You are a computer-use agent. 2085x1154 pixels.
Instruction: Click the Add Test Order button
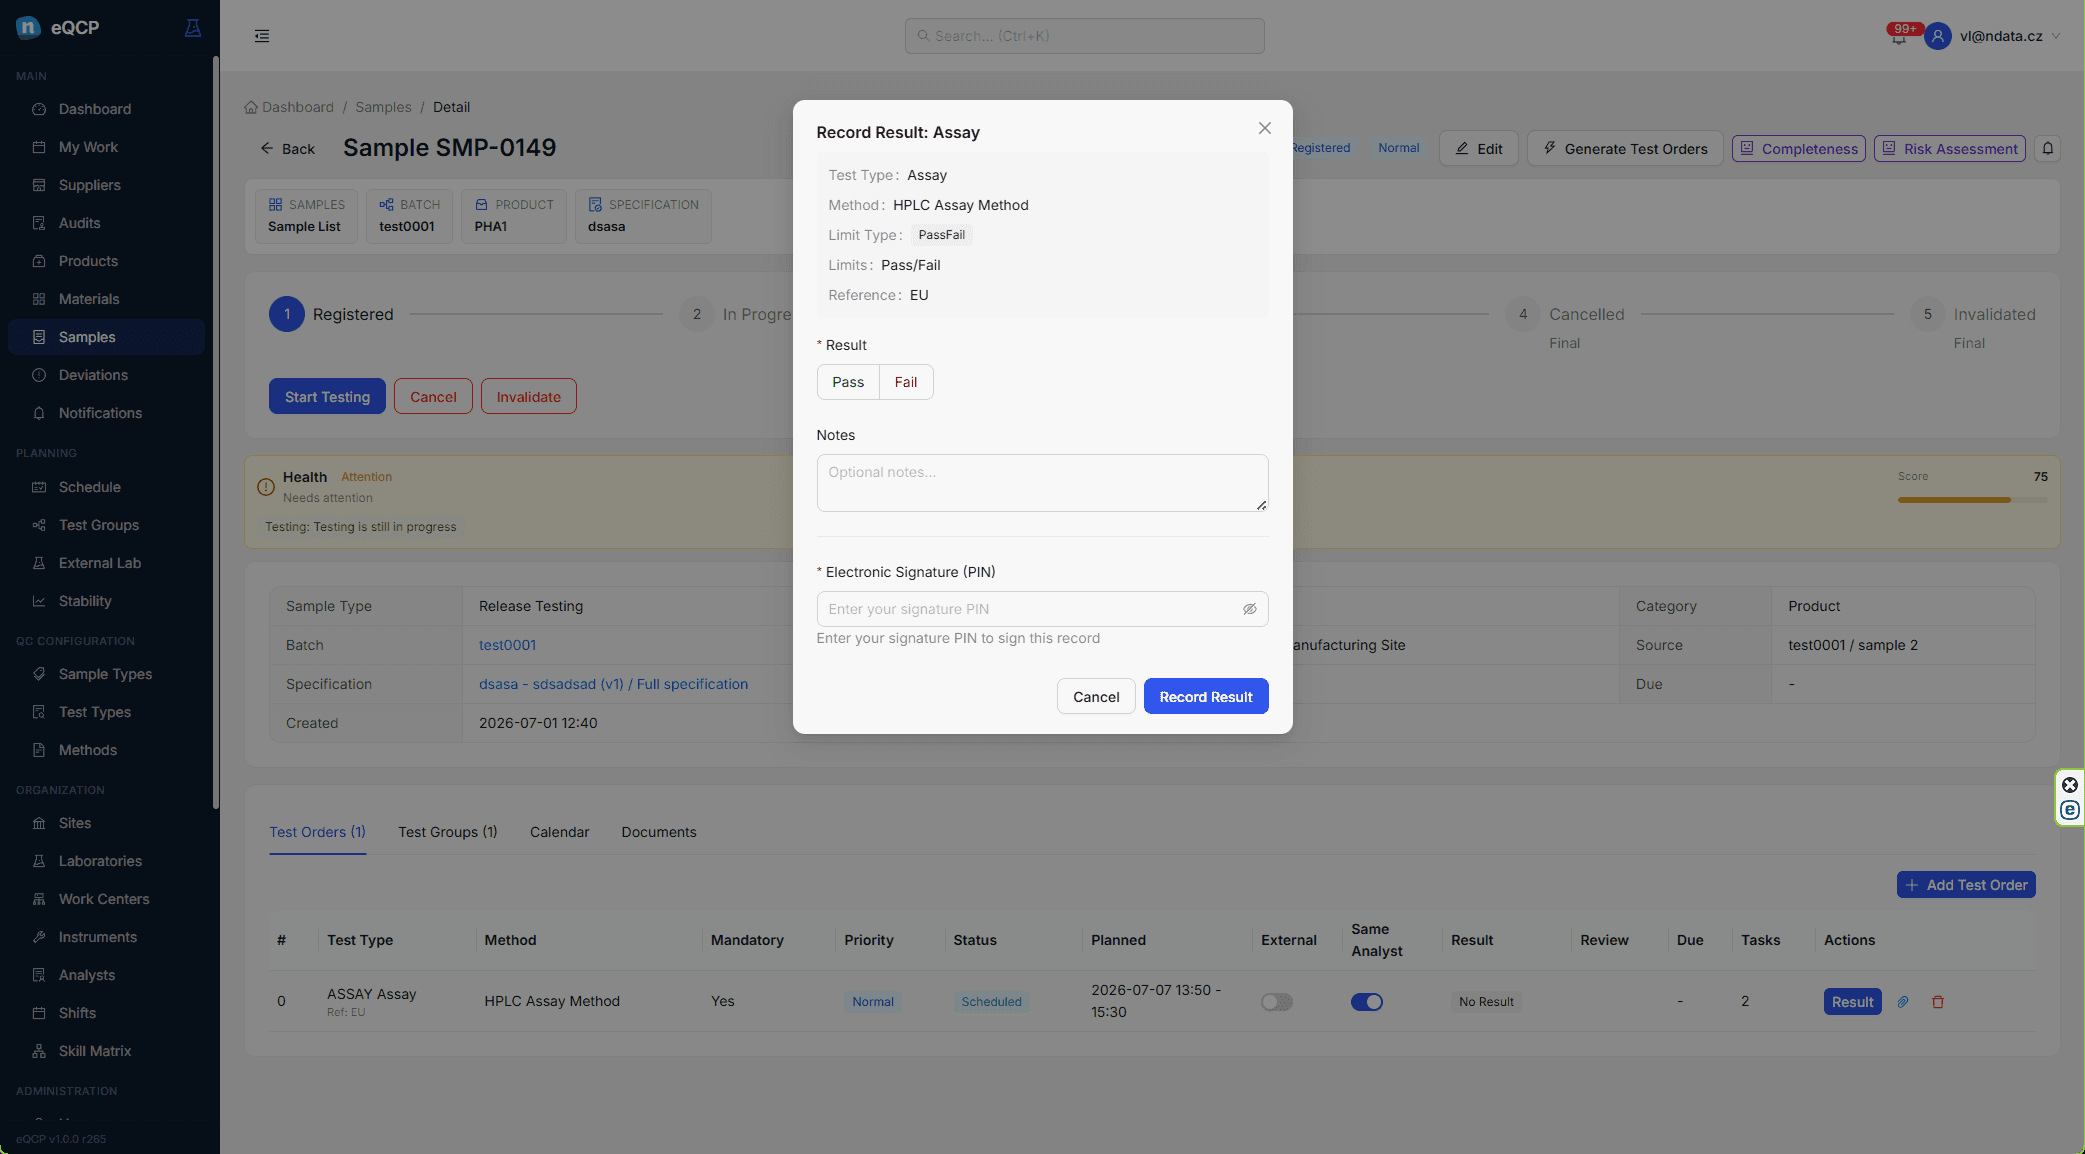(1966, 885)
